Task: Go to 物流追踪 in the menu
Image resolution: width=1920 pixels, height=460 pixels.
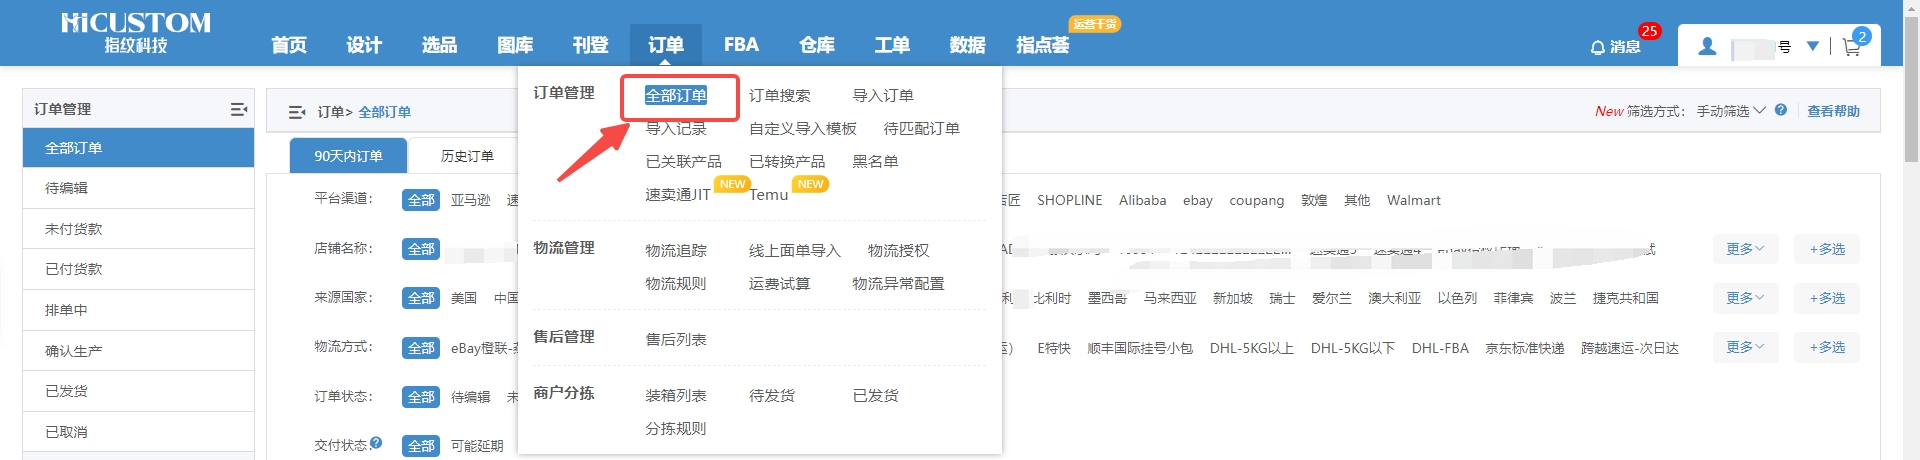Action: pos(676,250)
